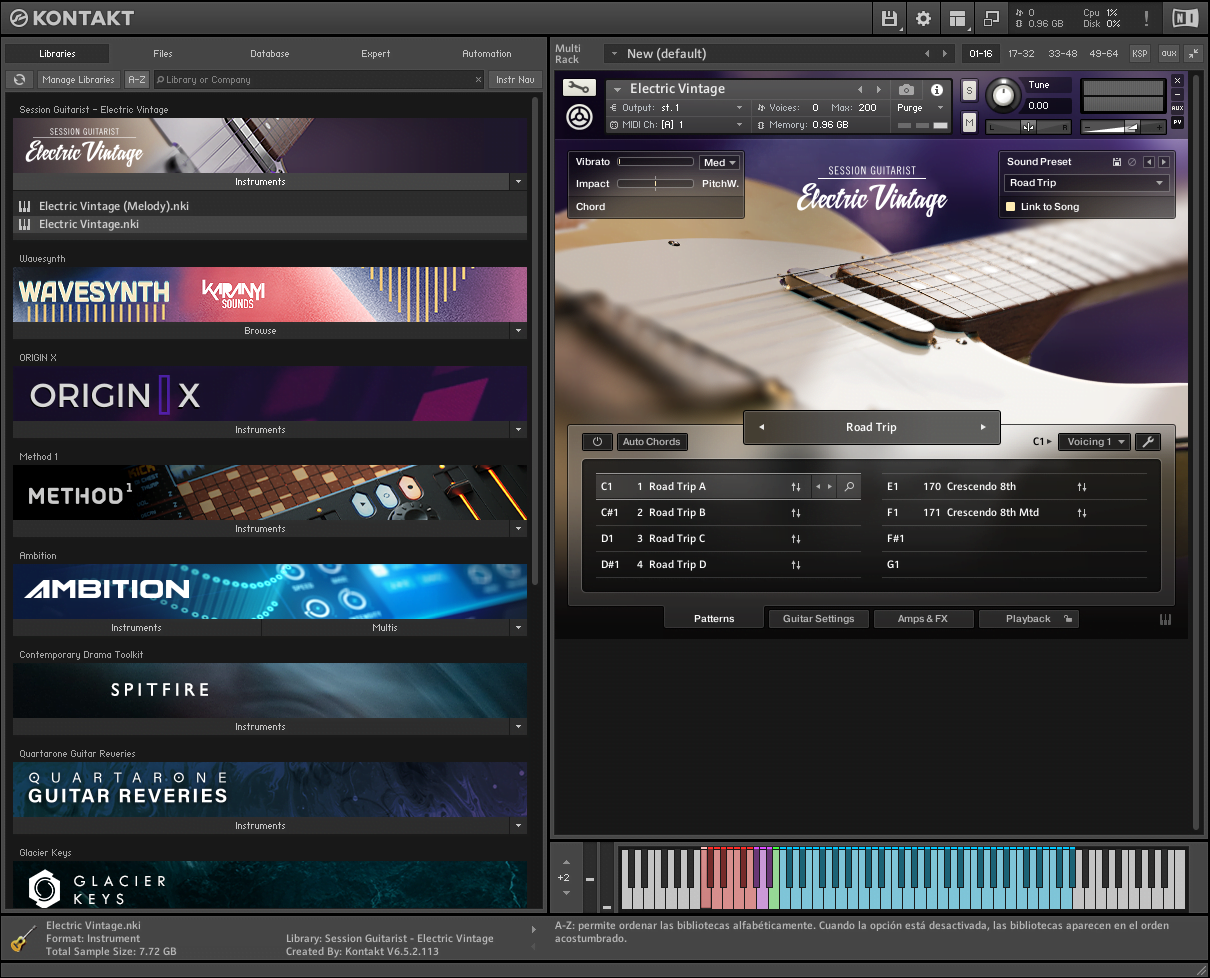Select Electric Vintage (Melody).nki file
The width and height of the screenshot is (1210, 978).
click(270, 206)
